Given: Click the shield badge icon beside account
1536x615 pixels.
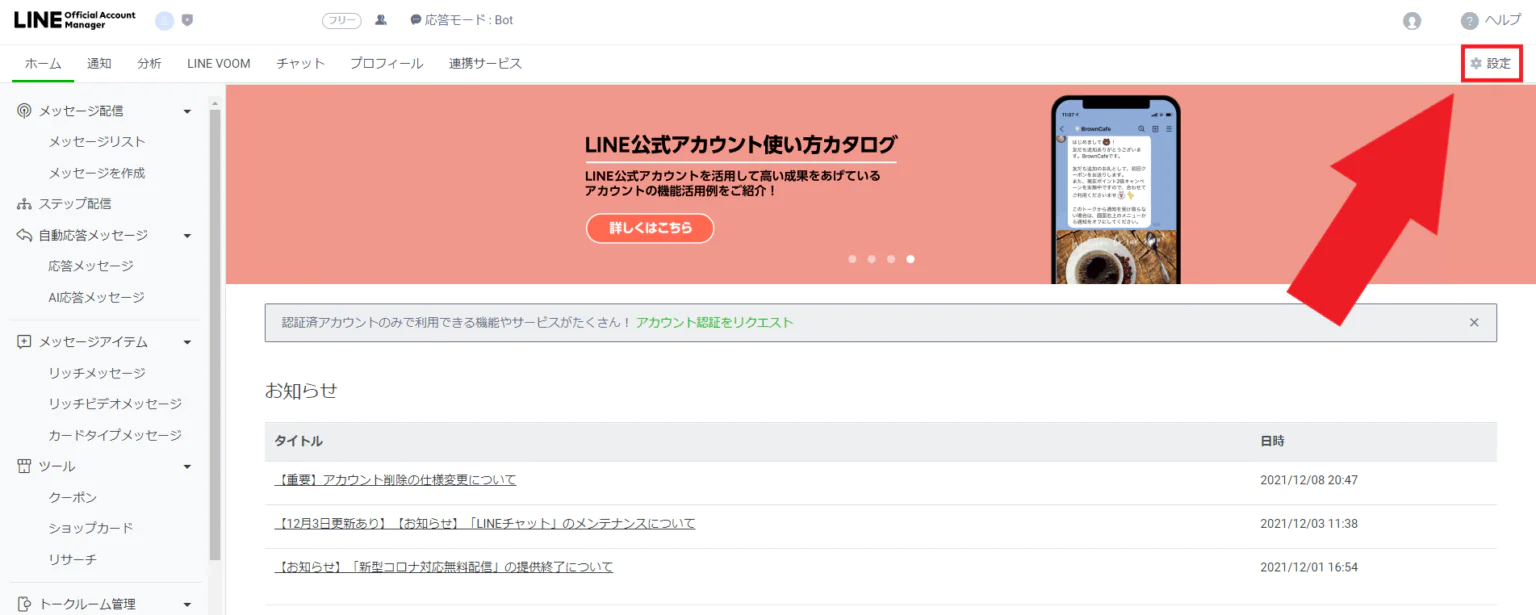Looking at the screenshot, I should 187,20.
